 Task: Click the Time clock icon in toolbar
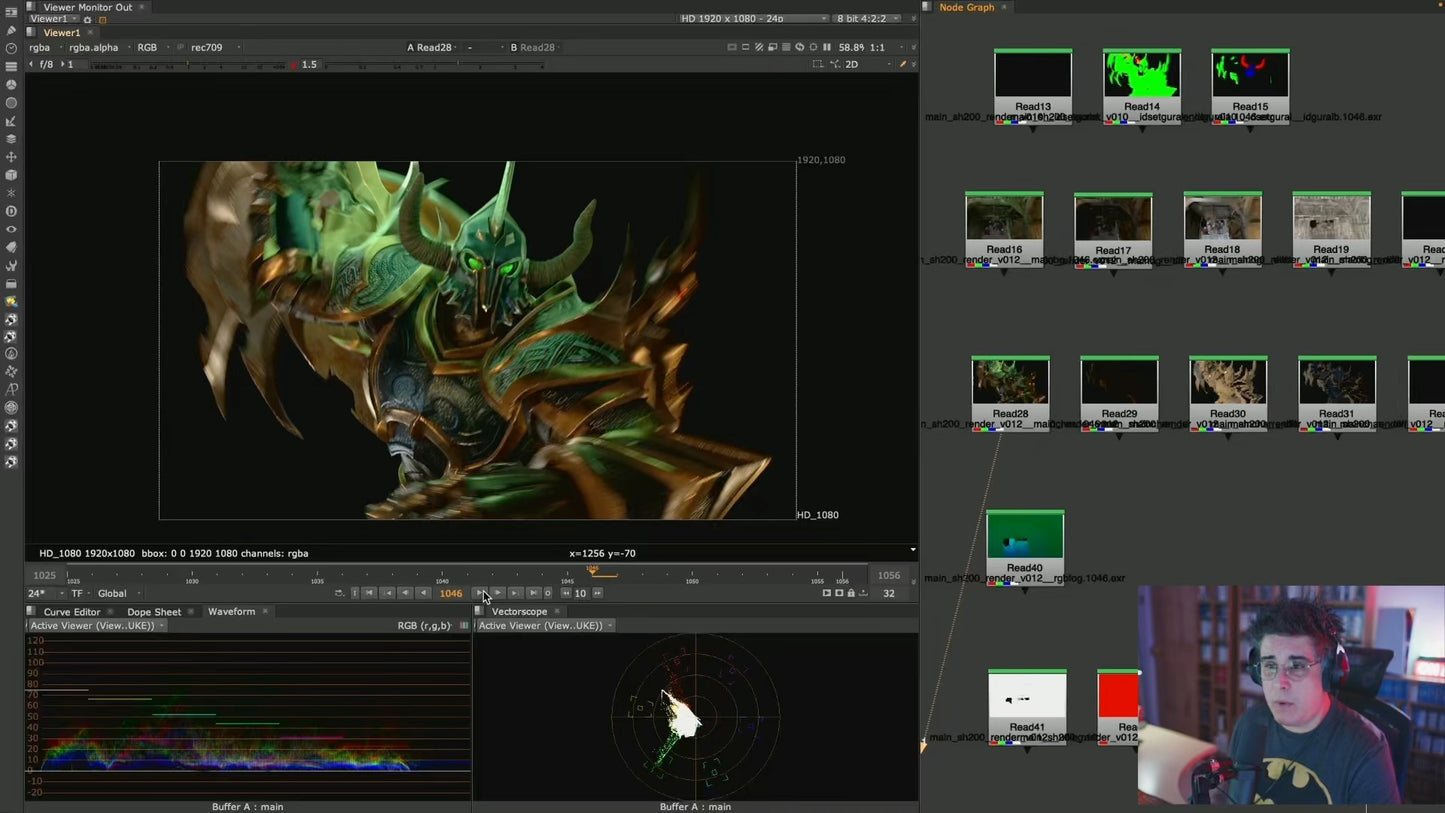(x=11, y=48)
